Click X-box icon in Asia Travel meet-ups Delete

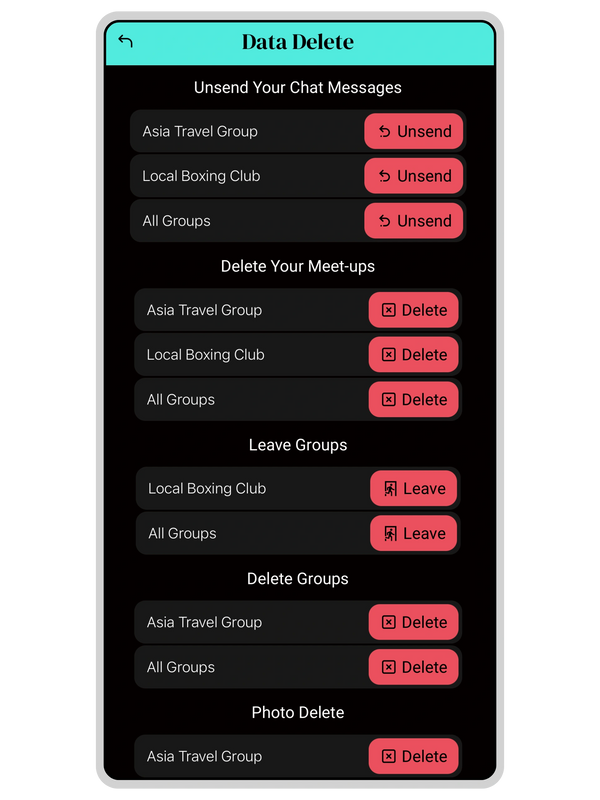point(389,310)
